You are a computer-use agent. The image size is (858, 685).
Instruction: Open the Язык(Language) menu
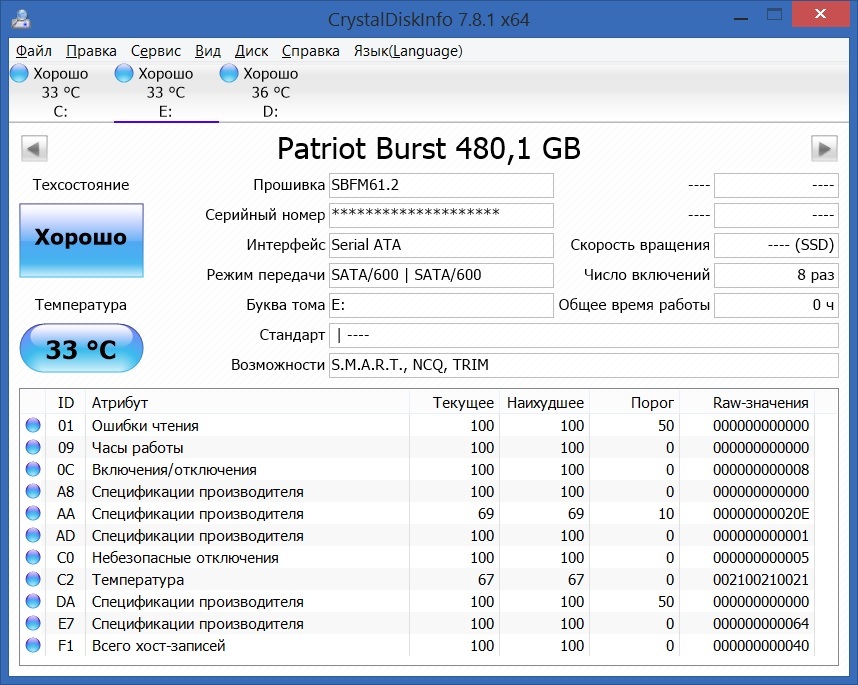[408, 51]
